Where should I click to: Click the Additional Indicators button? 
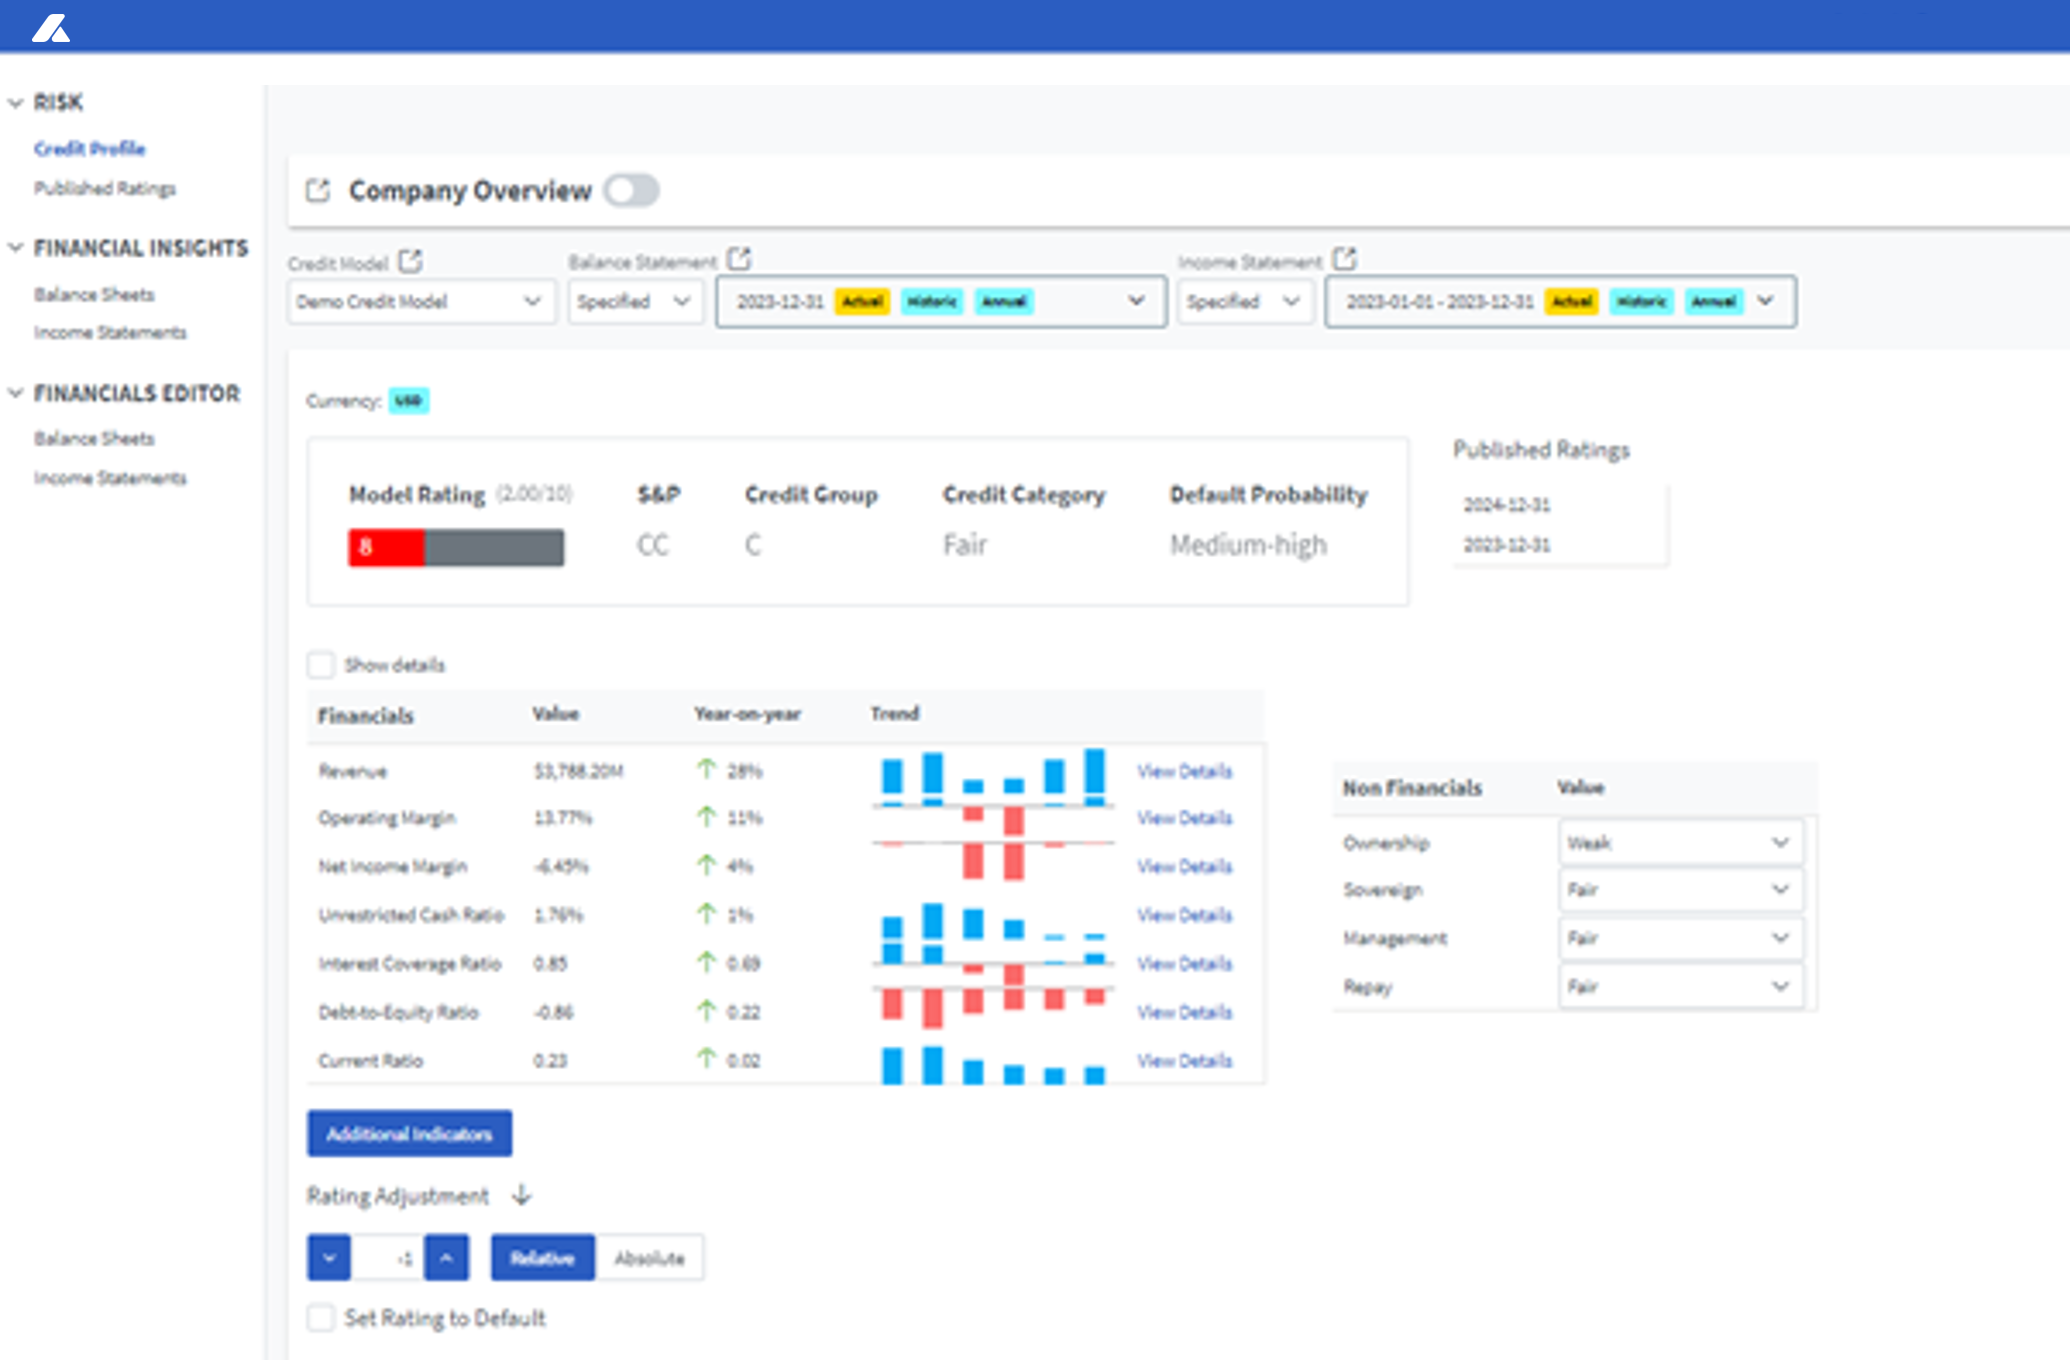410,1133
